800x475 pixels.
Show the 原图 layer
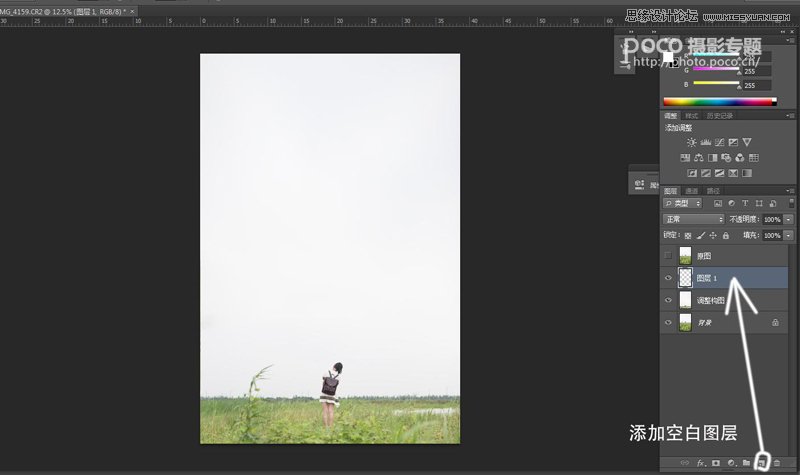click(668, 256)
